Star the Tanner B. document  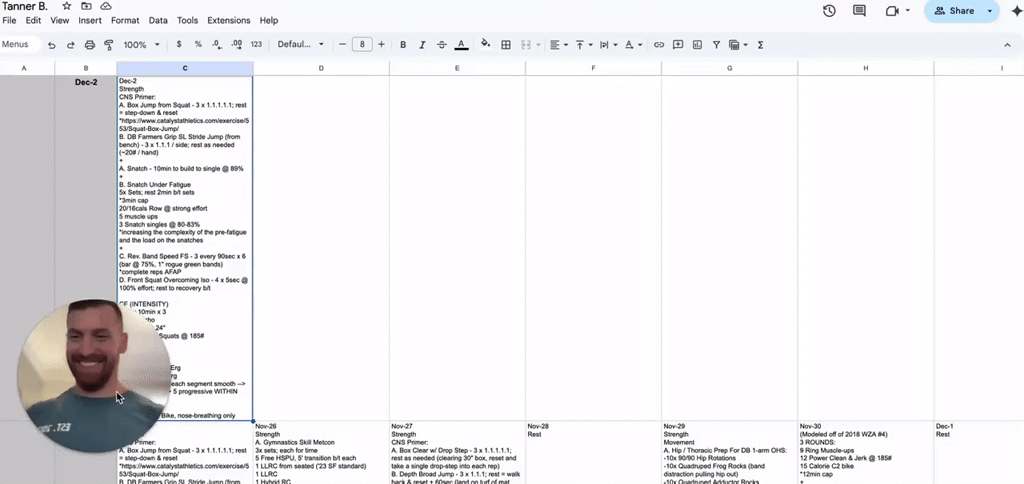67,6
